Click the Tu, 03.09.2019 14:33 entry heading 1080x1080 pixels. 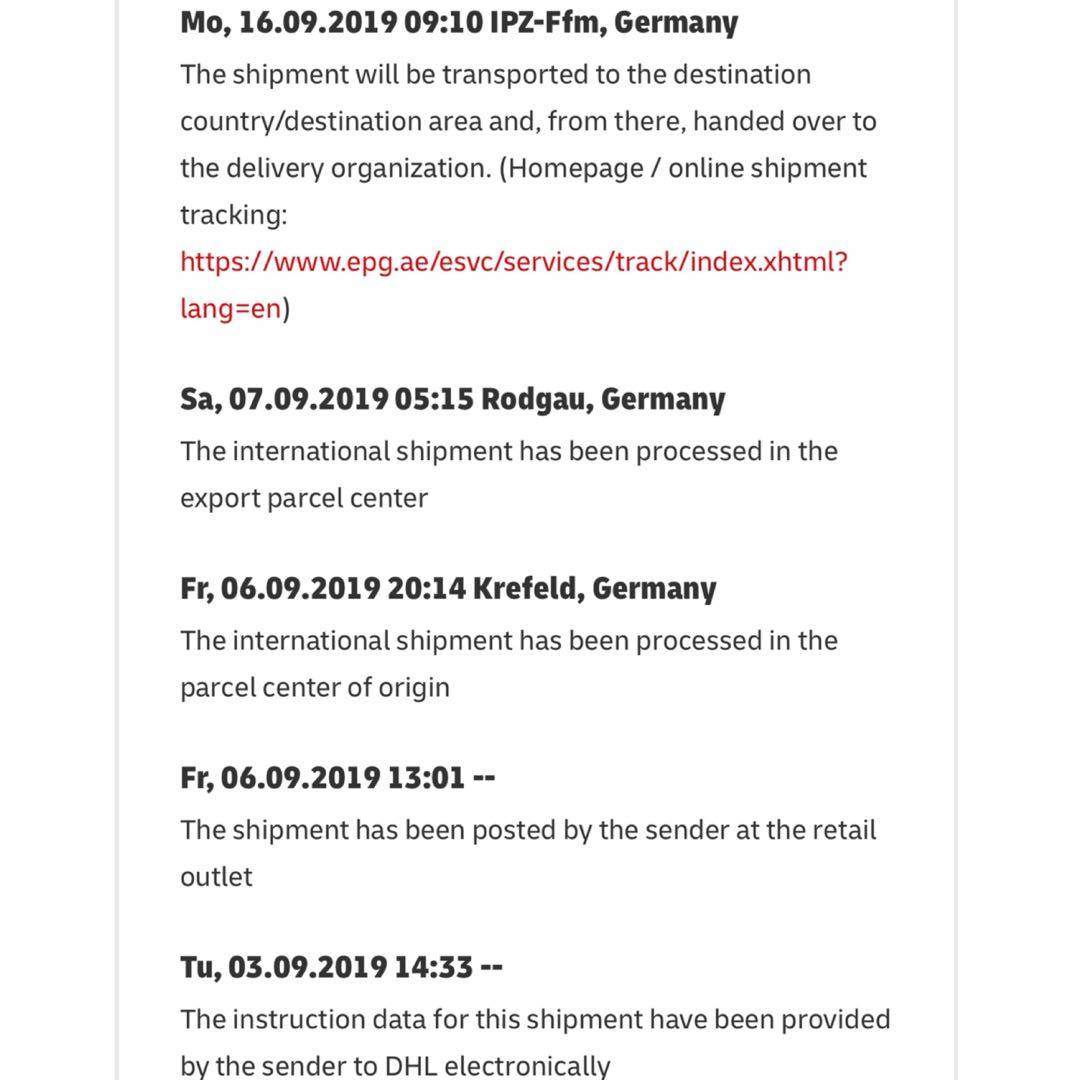pos(341,967)
